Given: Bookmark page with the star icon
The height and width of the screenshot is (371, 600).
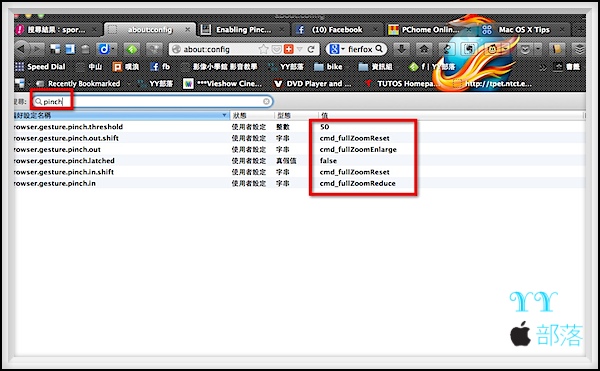Looking at the screenshot, I should (x=263, y=49).
